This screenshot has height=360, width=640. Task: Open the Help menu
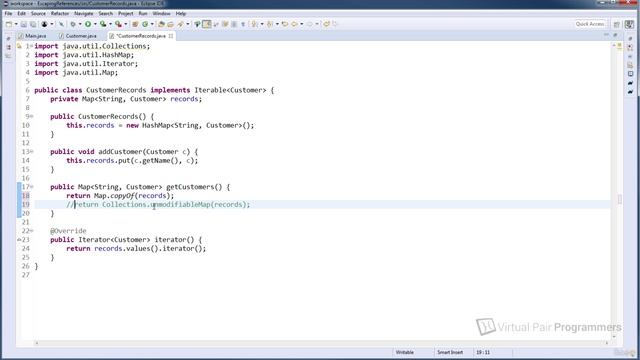(181, 13)
